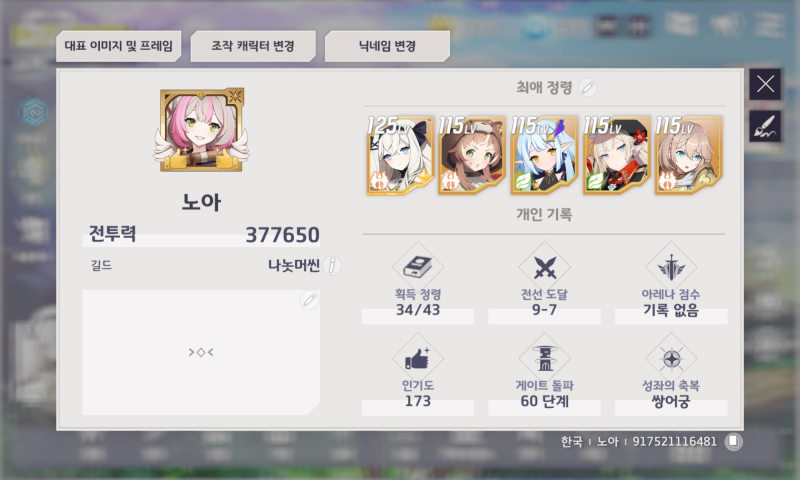Click the pink-haired profile avatar portrait
This screenshot has width=800, height=480.
[202, 130]
